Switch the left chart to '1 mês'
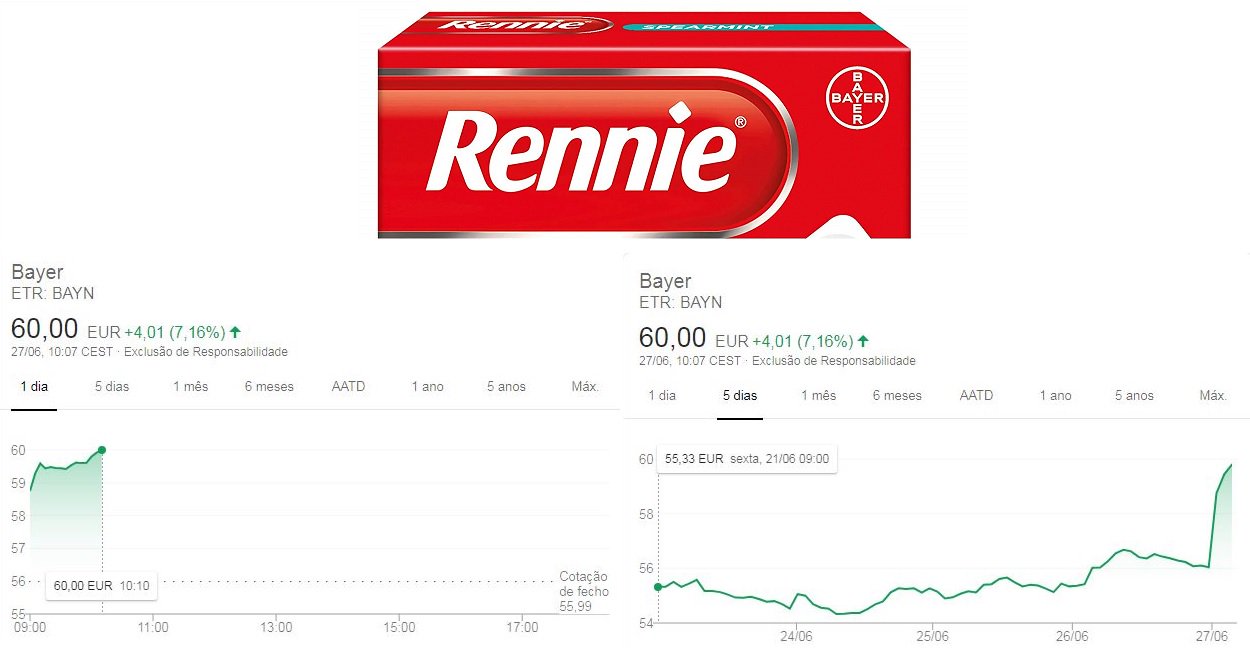 pos(190,386)
